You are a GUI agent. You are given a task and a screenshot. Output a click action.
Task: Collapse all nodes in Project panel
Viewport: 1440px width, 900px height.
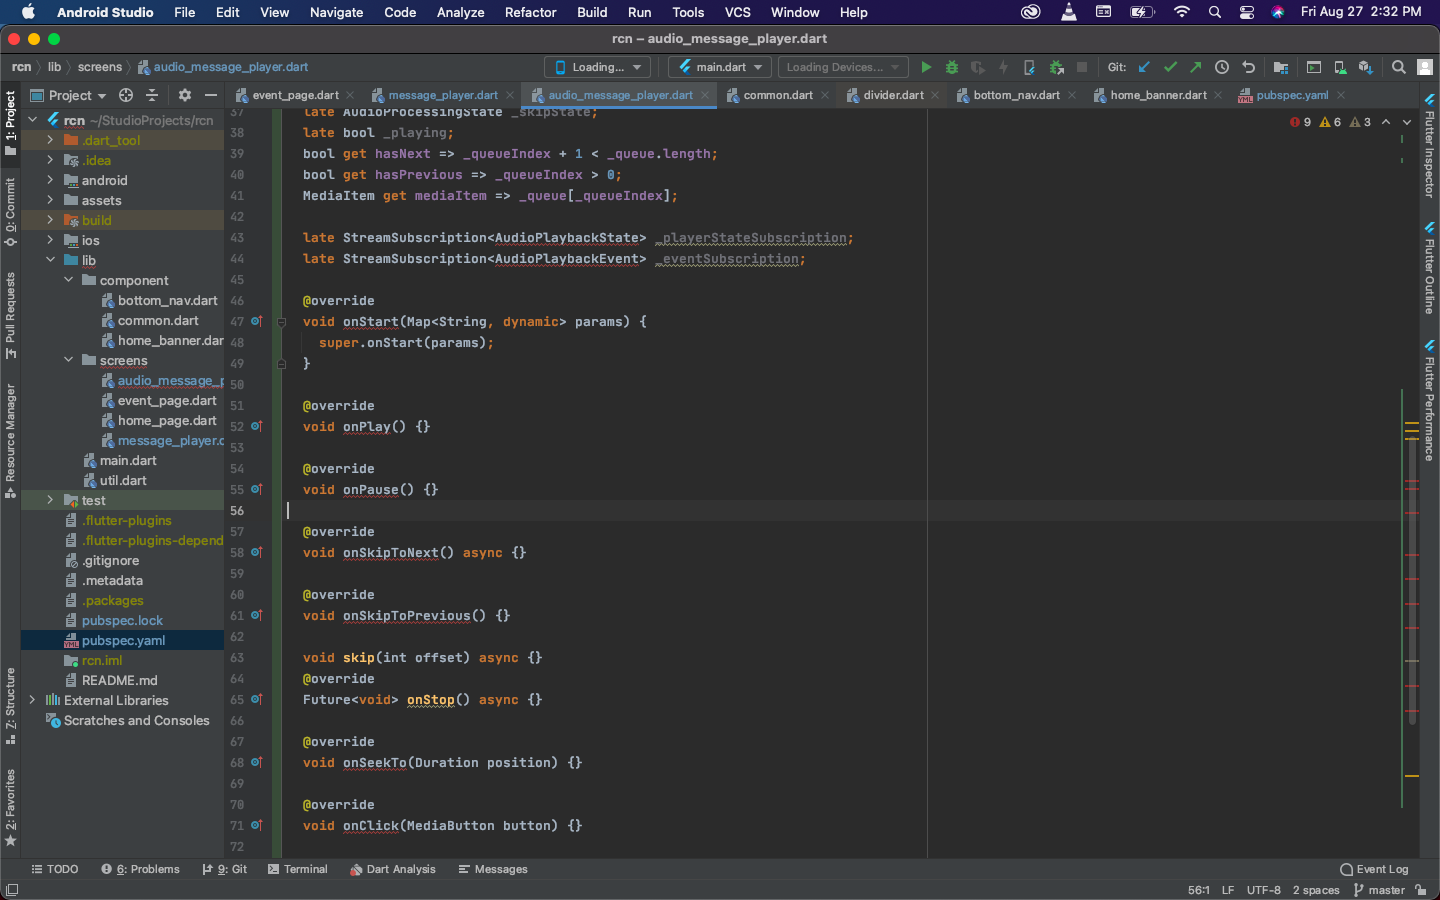(x=152, y=95)
